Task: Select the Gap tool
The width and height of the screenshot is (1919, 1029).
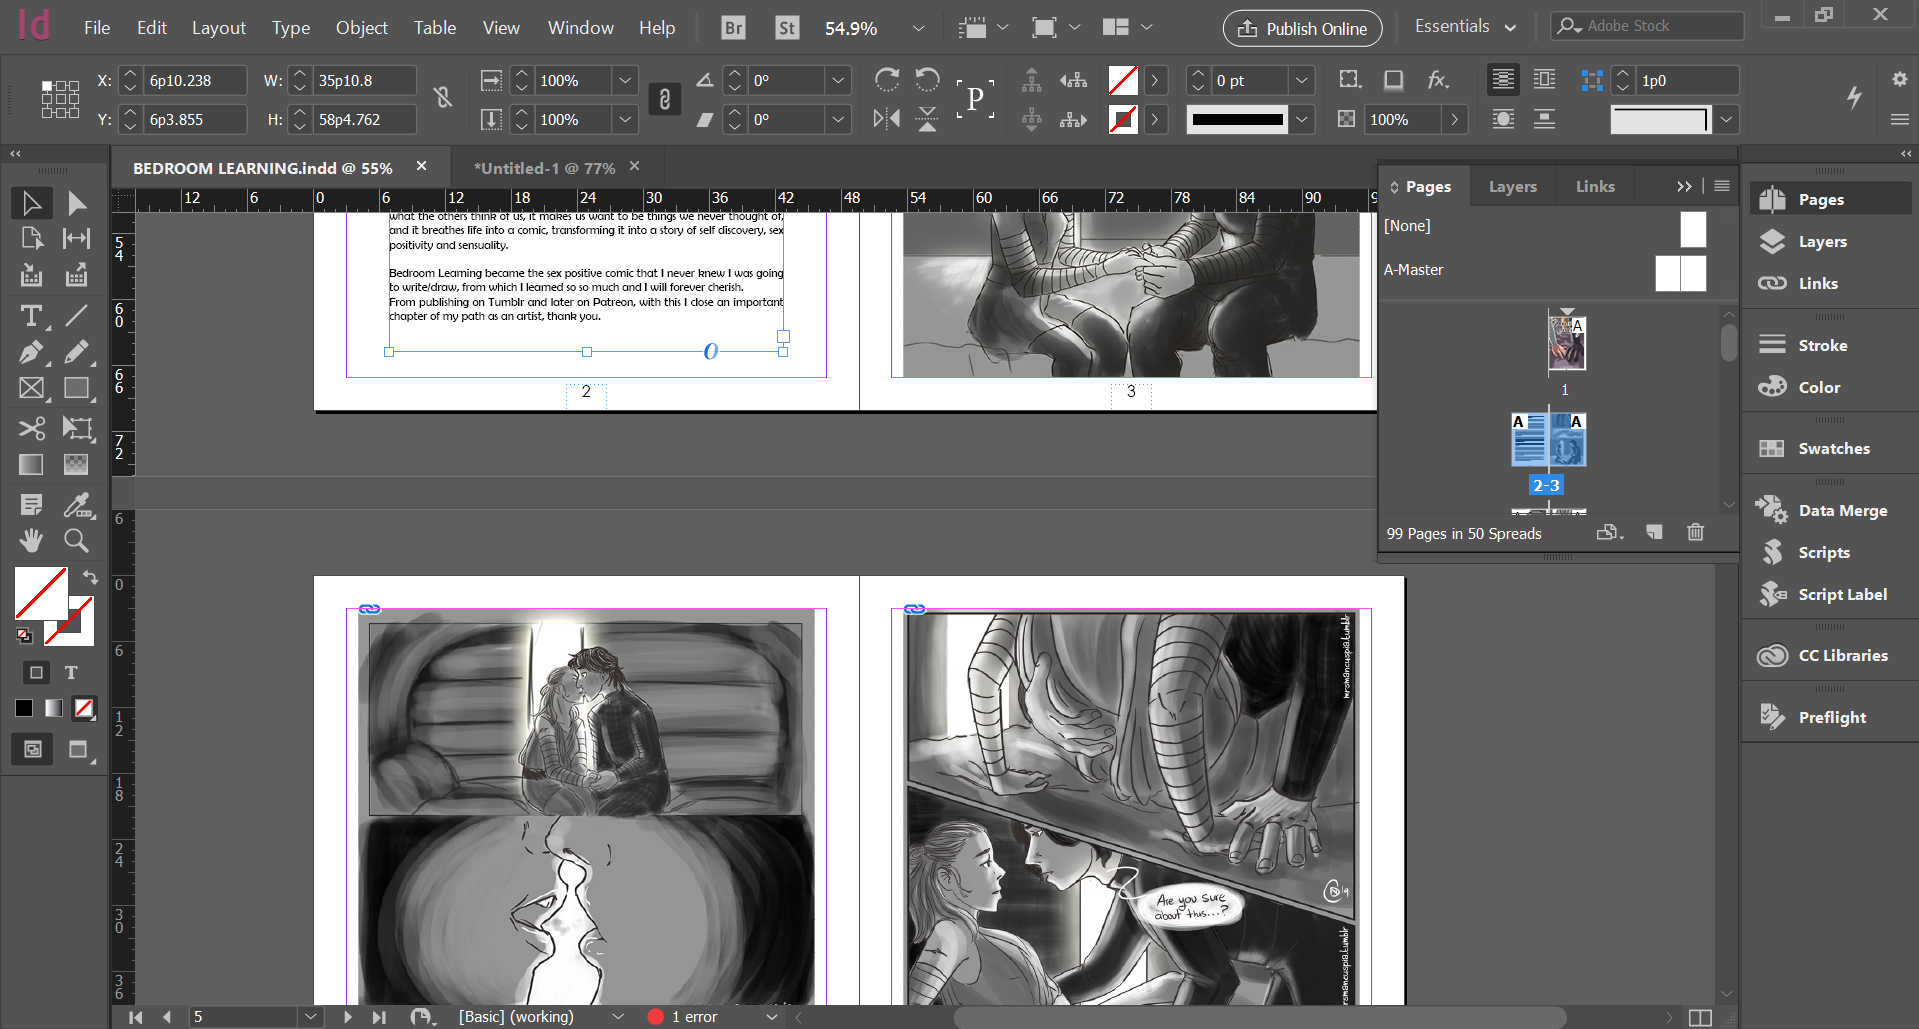Action: [77, 238]
